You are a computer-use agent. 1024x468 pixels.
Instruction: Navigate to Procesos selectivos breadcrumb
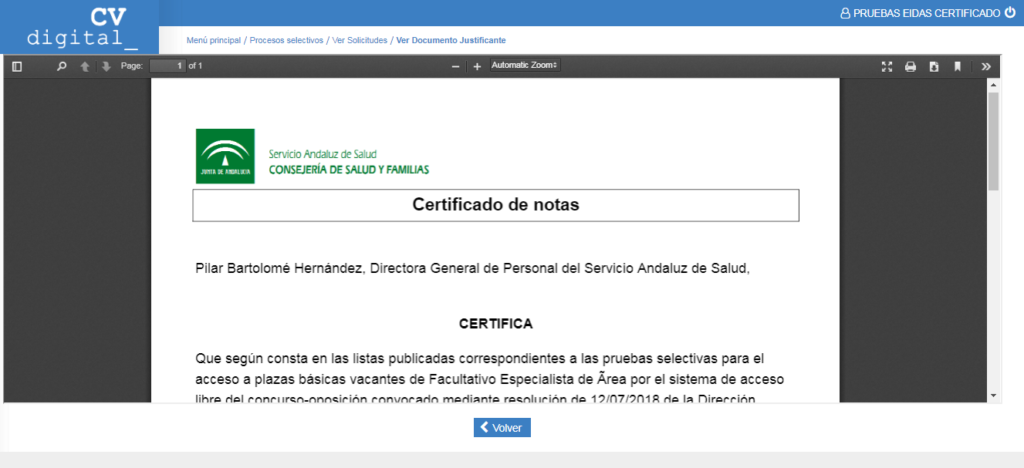(286, 40)
